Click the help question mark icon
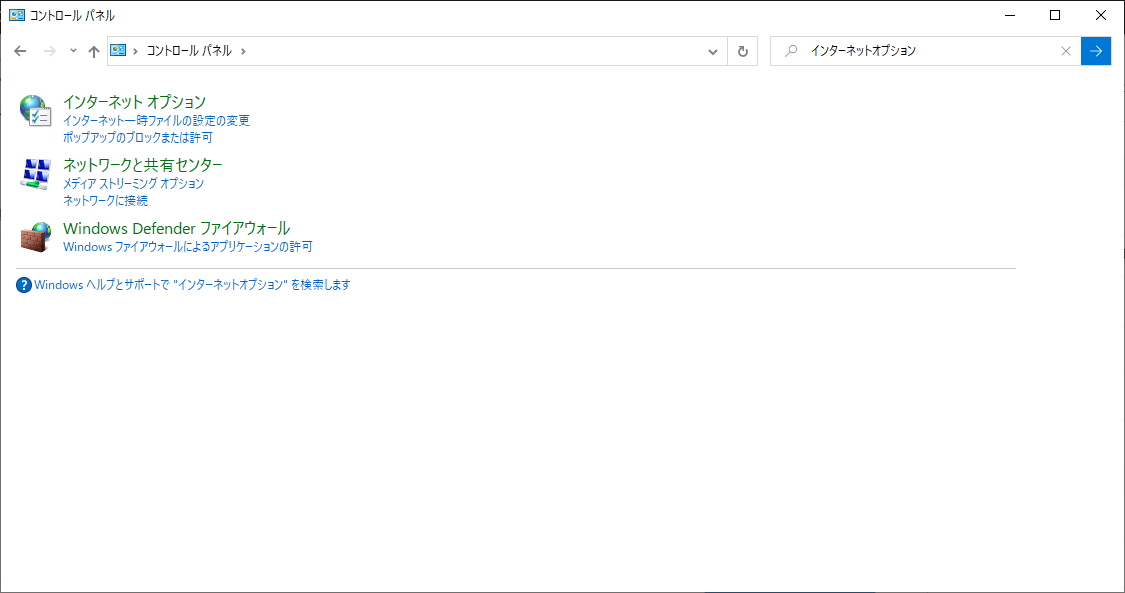 [22, 284]
